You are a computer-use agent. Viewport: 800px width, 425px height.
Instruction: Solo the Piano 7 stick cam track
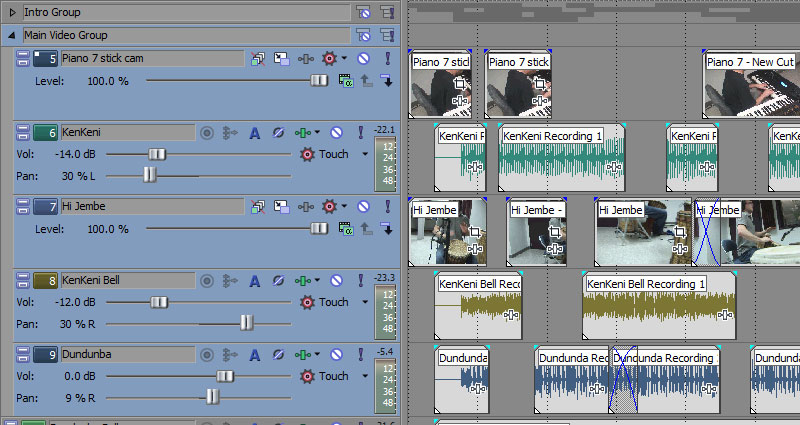[x=388, y=59]
